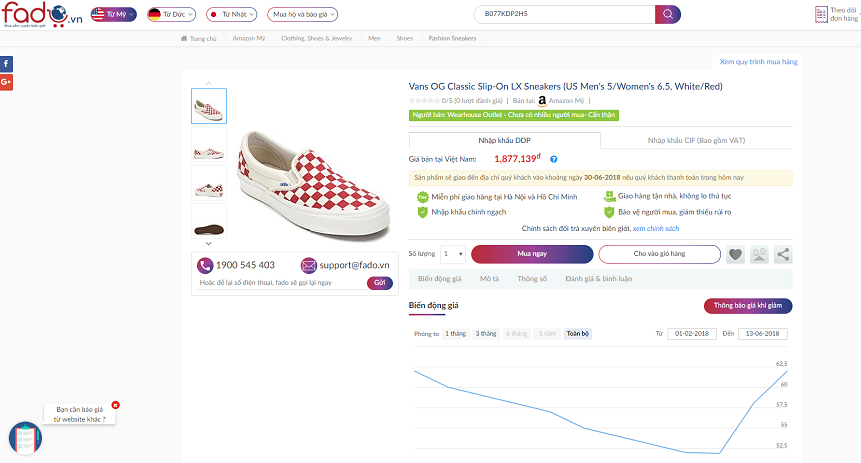Viewport: 861px width, 463px height.
Task: Select the 'Toàn bộ' zoom range
Action: pos(578,333)
